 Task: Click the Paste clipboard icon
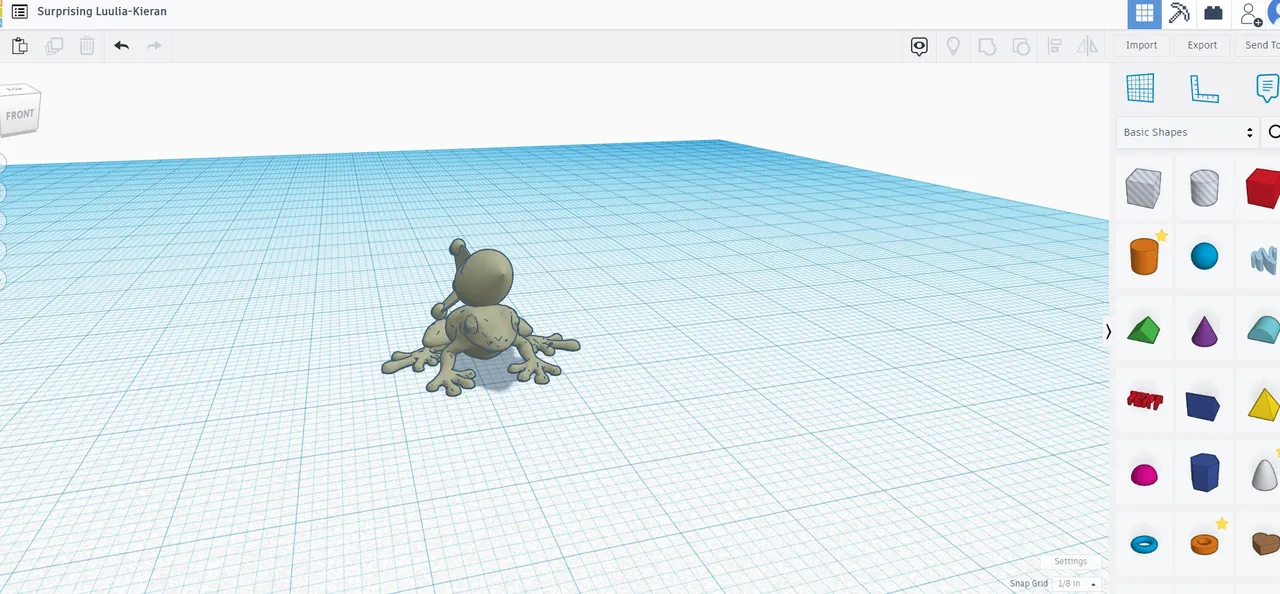[x=19, y=46]
